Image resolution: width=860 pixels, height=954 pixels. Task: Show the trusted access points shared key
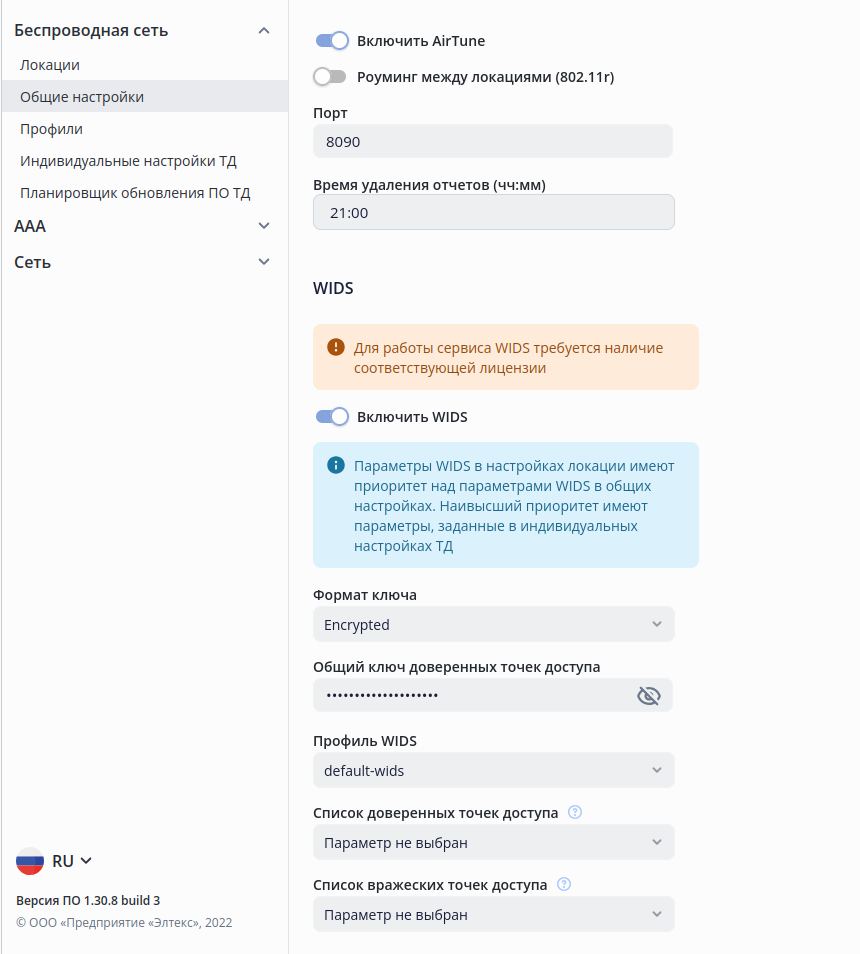(x=649, y=696)
